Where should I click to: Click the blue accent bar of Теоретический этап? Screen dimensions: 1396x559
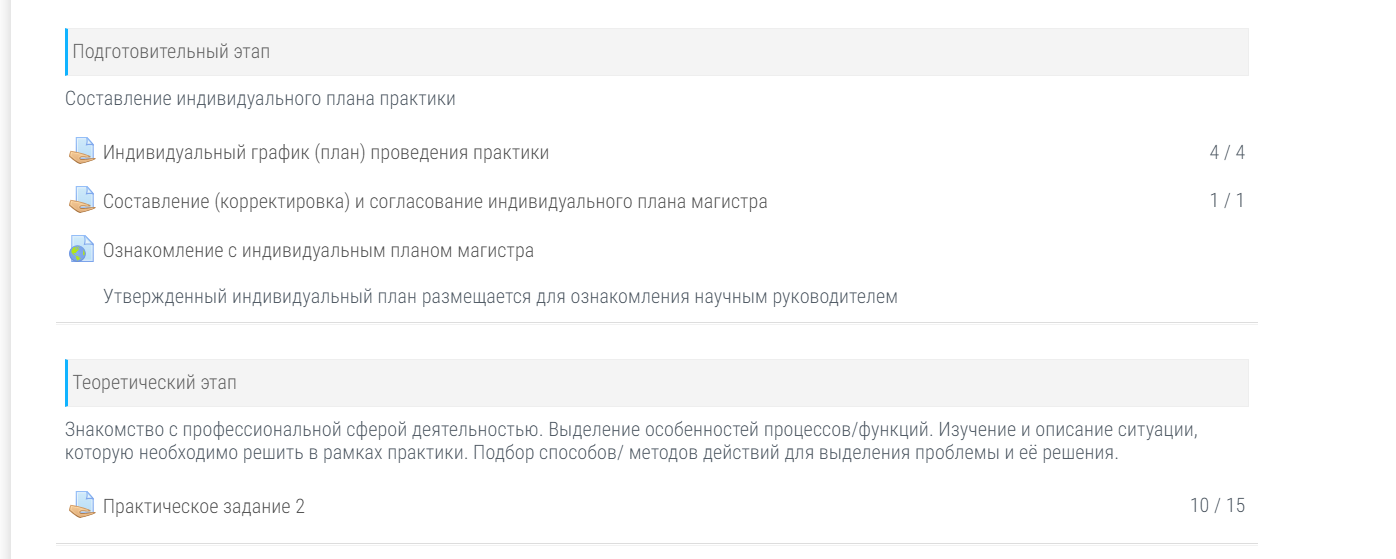coord(66,383)
